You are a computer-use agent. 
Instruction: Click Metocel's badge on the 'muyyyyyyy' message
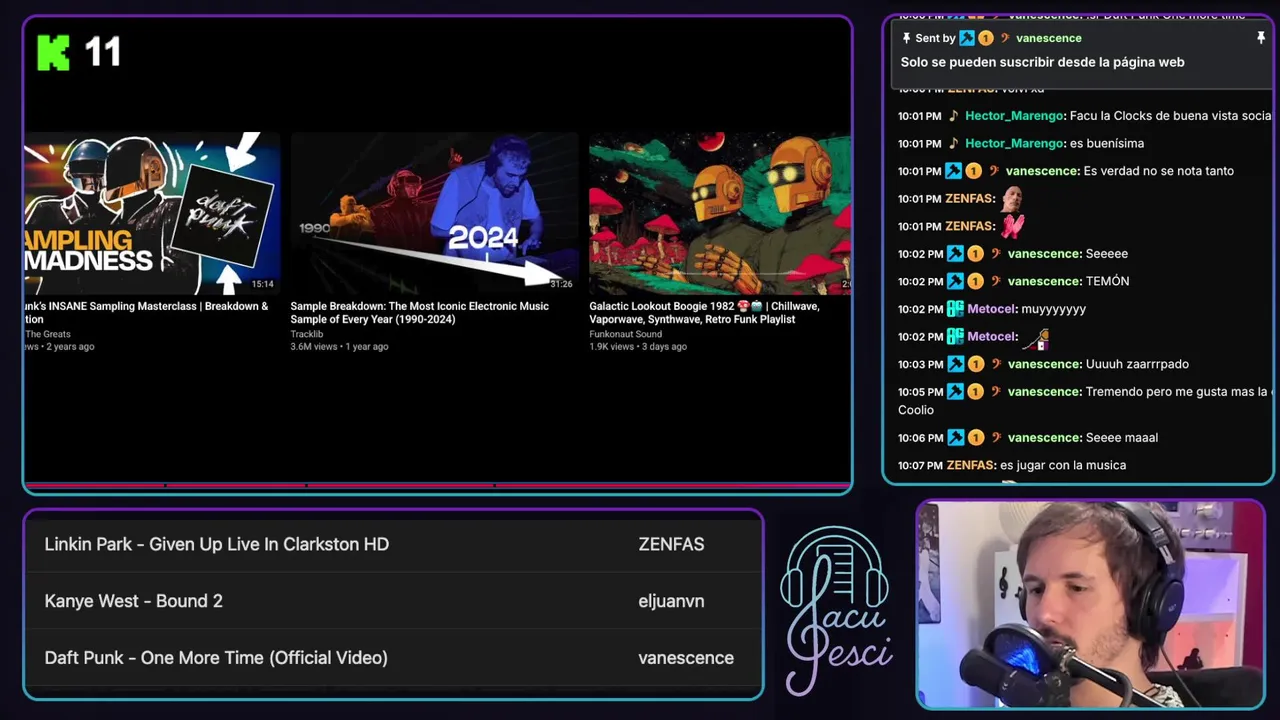(955, 309)
